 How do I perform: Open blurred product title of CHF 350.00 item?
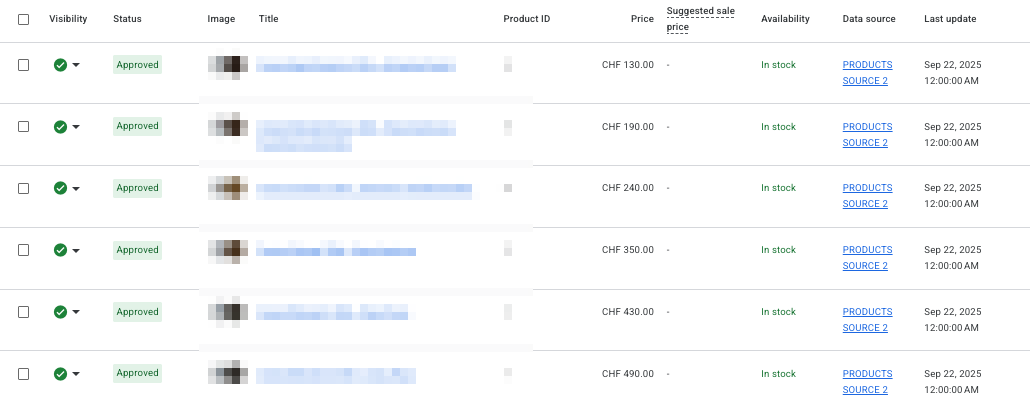click(336, 250)
